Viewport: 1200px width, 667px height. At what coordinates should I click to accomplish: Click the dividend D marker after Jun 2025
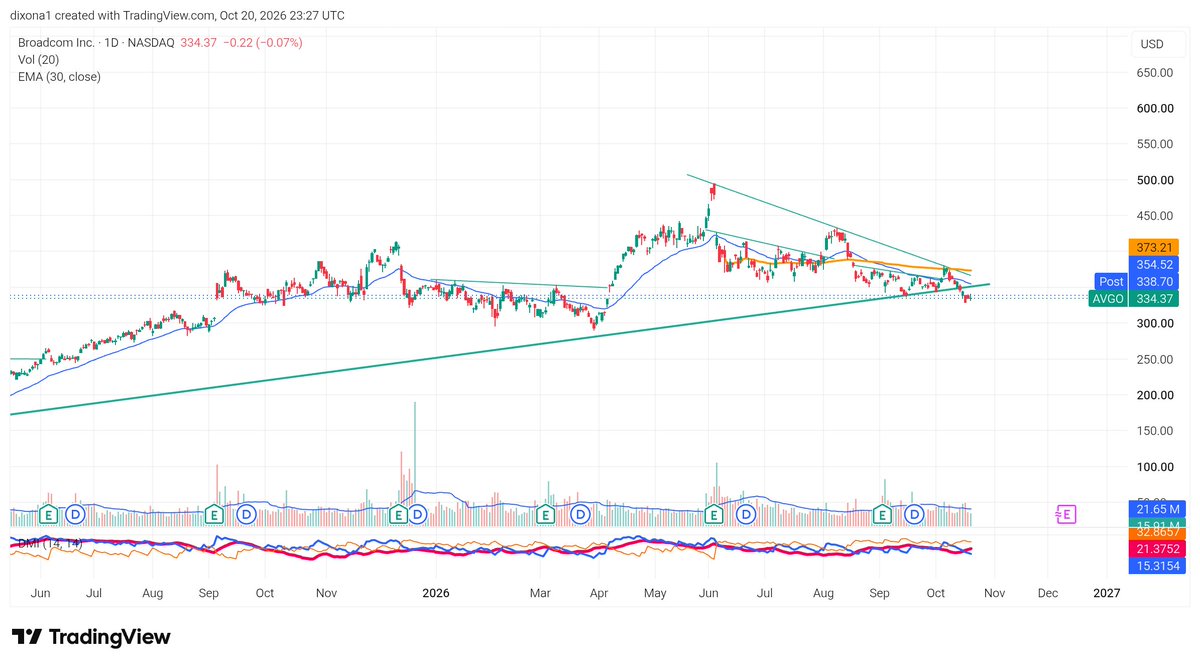(x=76, y=514)
